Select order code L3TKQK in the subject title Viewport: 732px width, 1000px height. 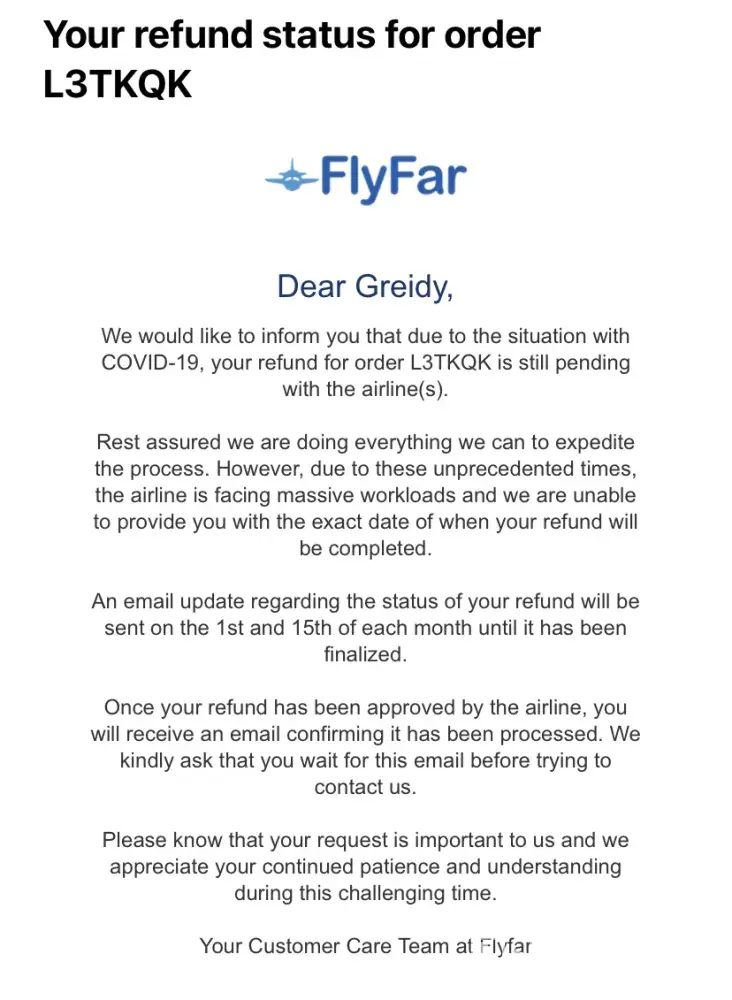coord(117,84)
